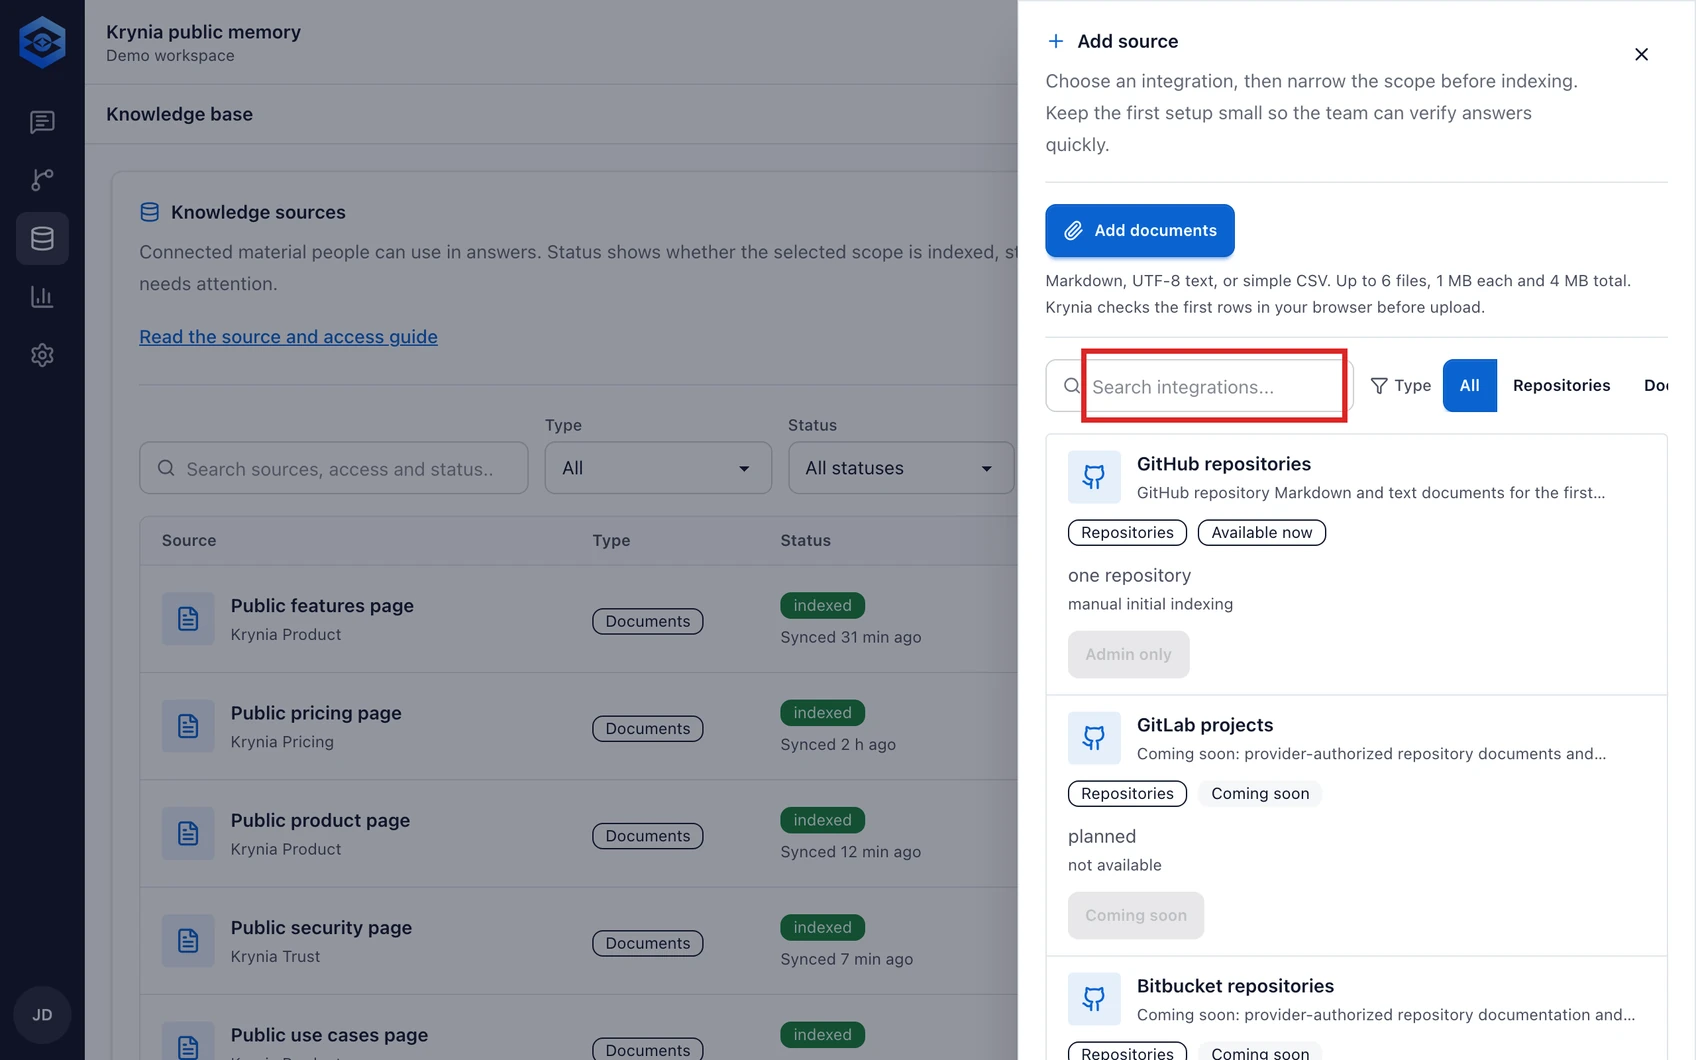Click the Bitbucket repositories title
The width and height of the screenshot is (1696, 1060).
coord(1235,986)
